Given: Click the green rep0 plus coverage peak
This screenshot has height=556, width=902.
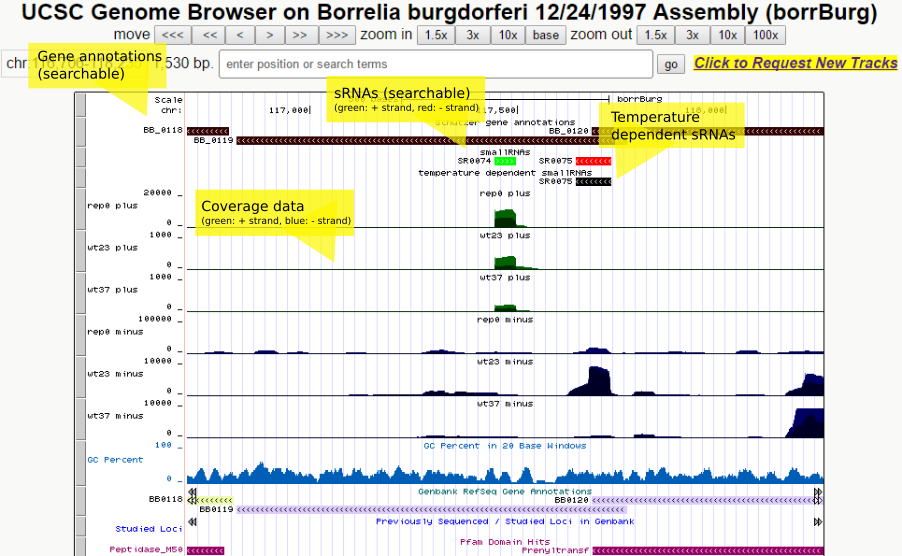Looking at the screenshot, I should [506, 218].
